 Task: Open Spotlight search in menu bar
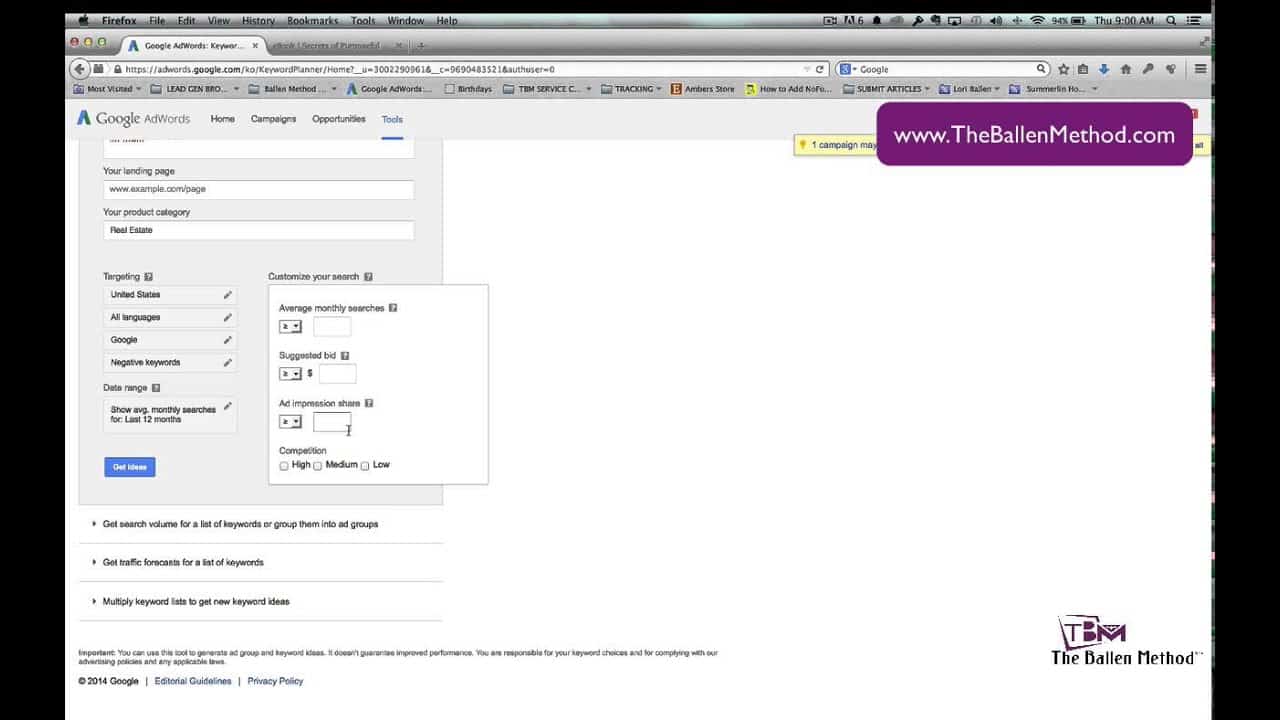tap(1171, 20)
